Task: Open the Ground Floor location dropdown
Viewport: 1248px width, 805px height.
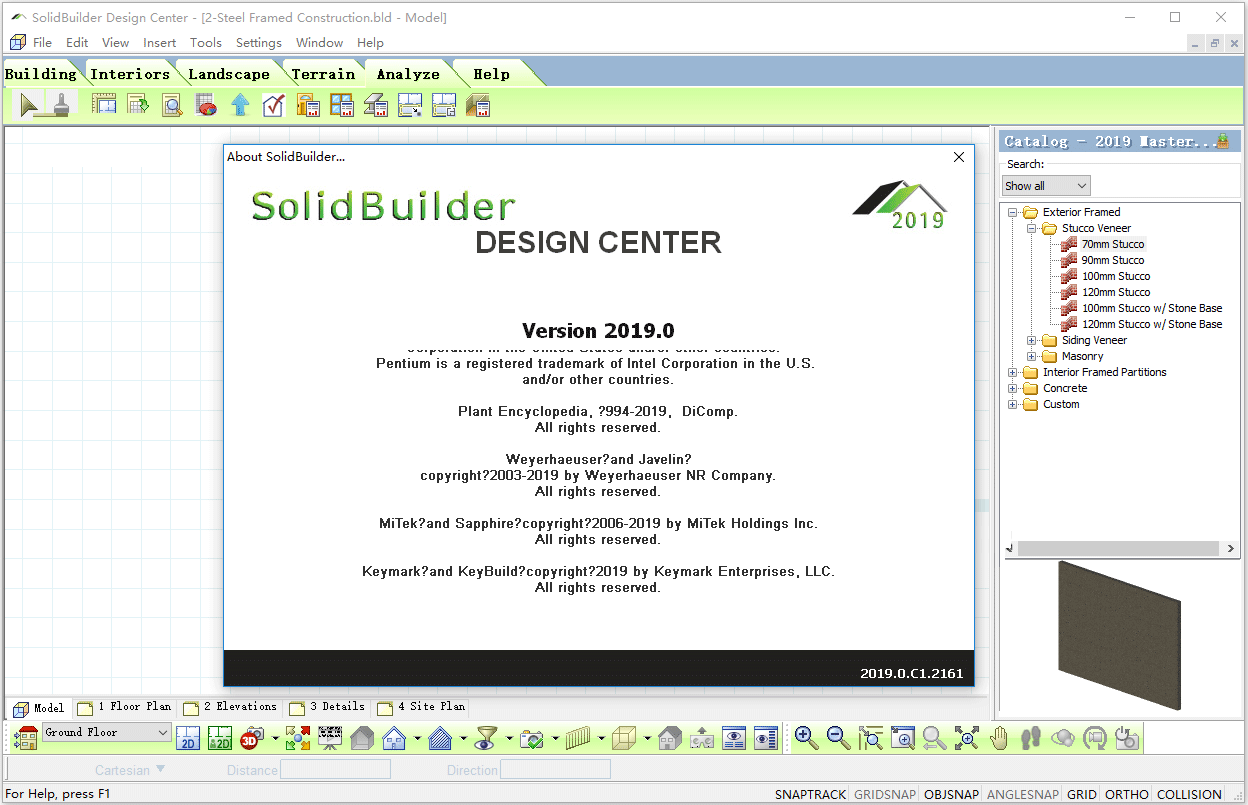Action: 107,733
